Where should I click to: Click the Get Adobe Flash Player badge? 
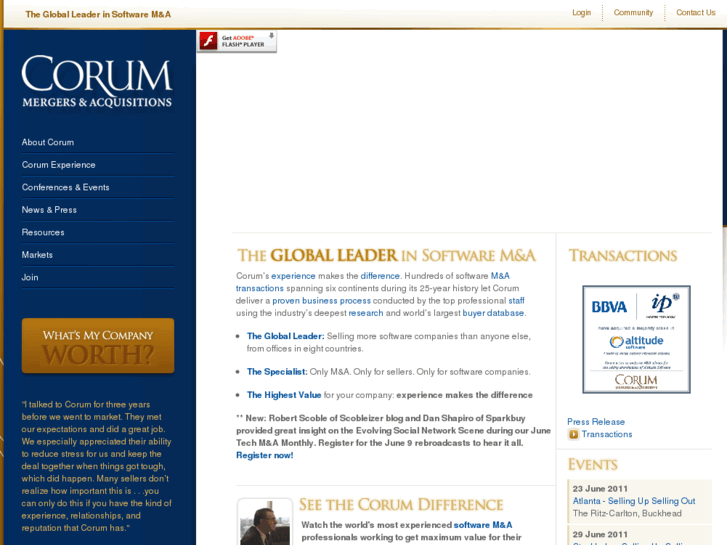click(237, 41)
